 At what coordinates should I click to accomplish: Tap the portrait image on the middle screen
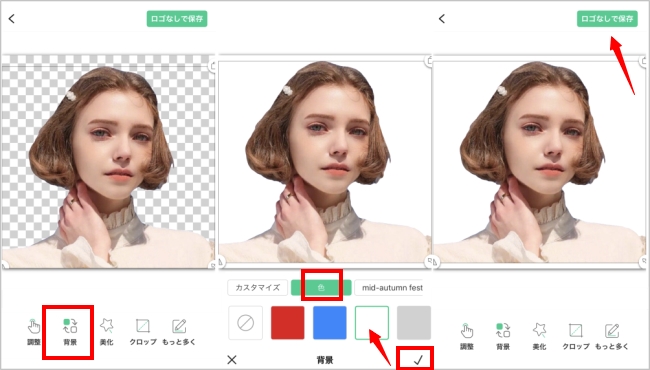pyautogui.click(x=325, y=162)
